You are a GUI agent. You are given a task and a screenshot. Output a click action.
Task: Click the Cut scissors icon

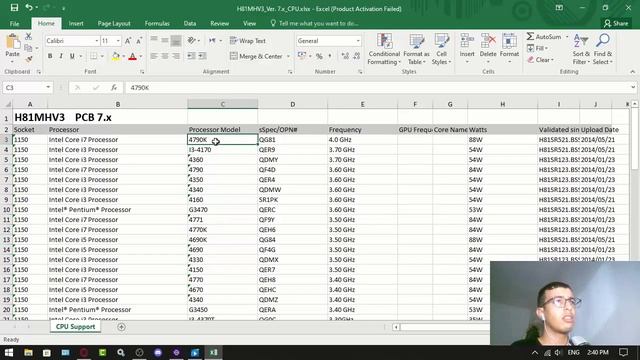point(29,37)
